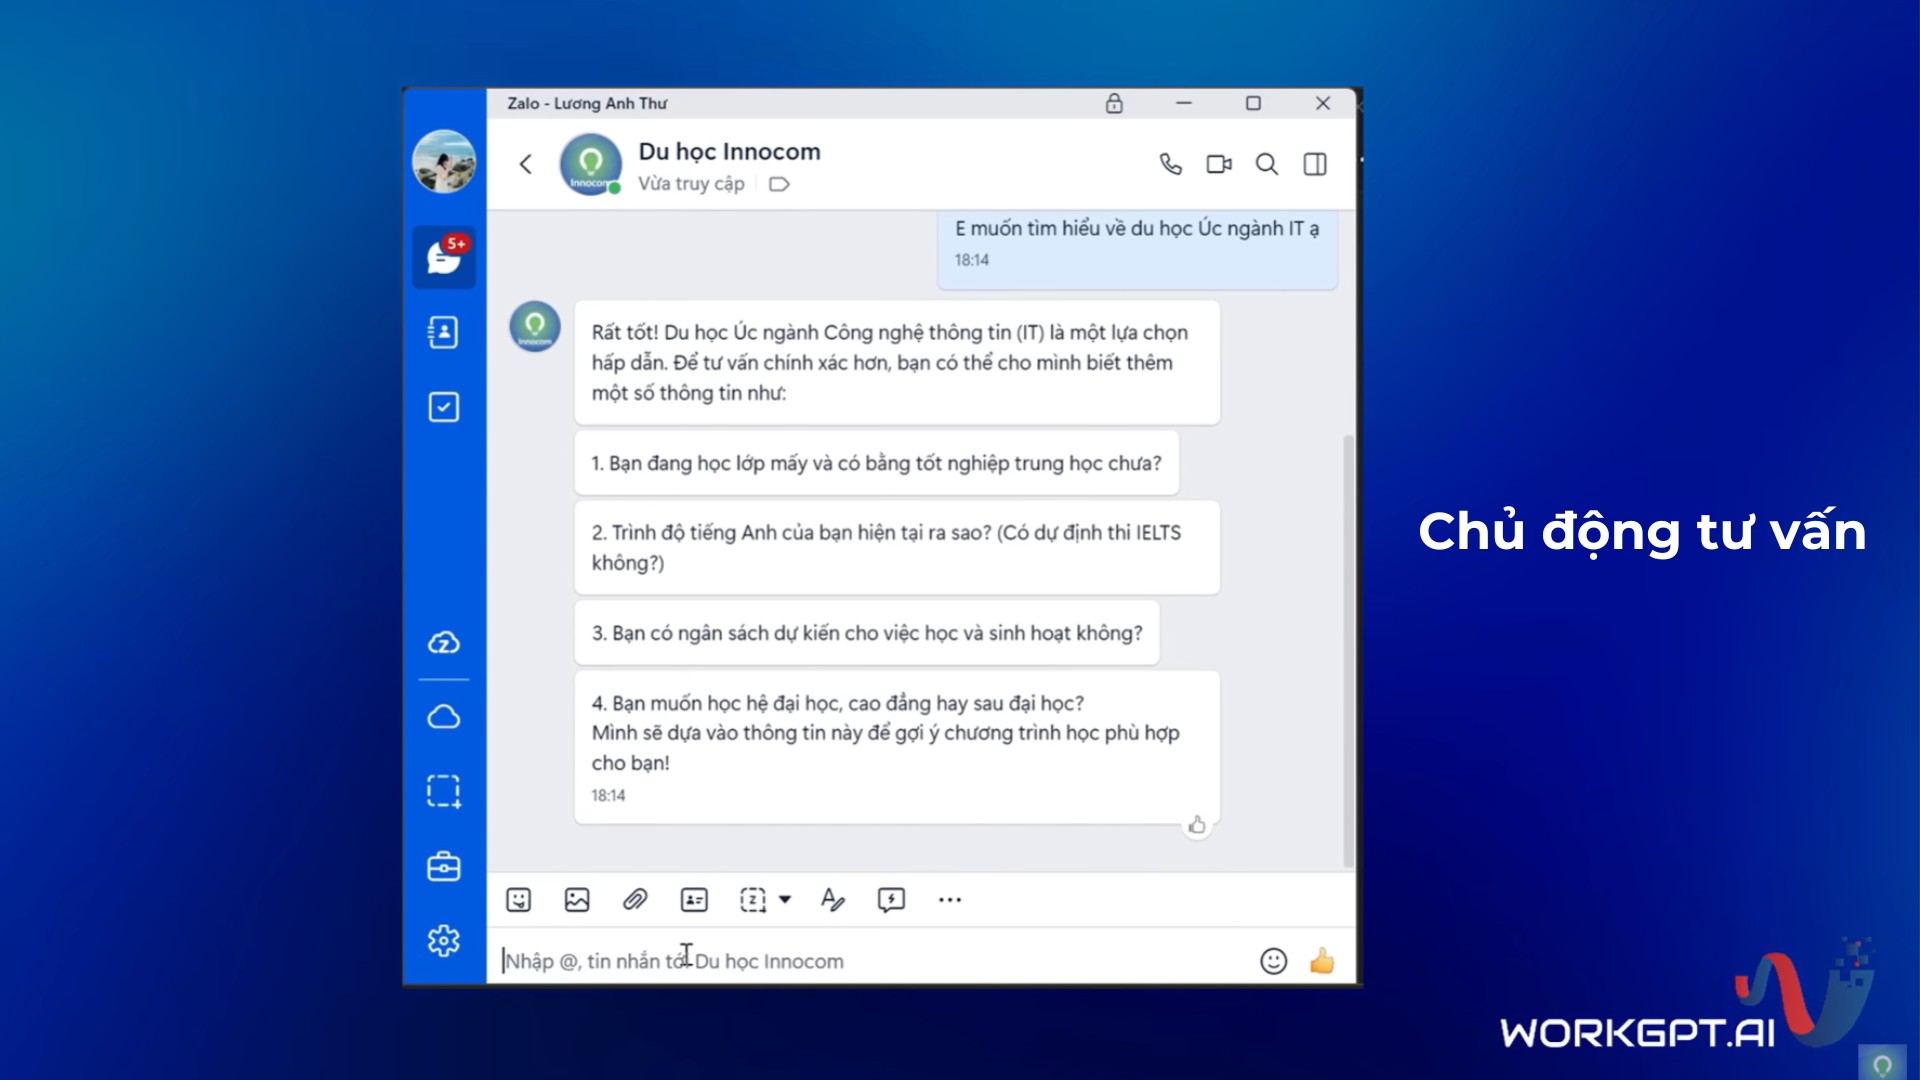Show more options in chat toolbar

point(950,900)
